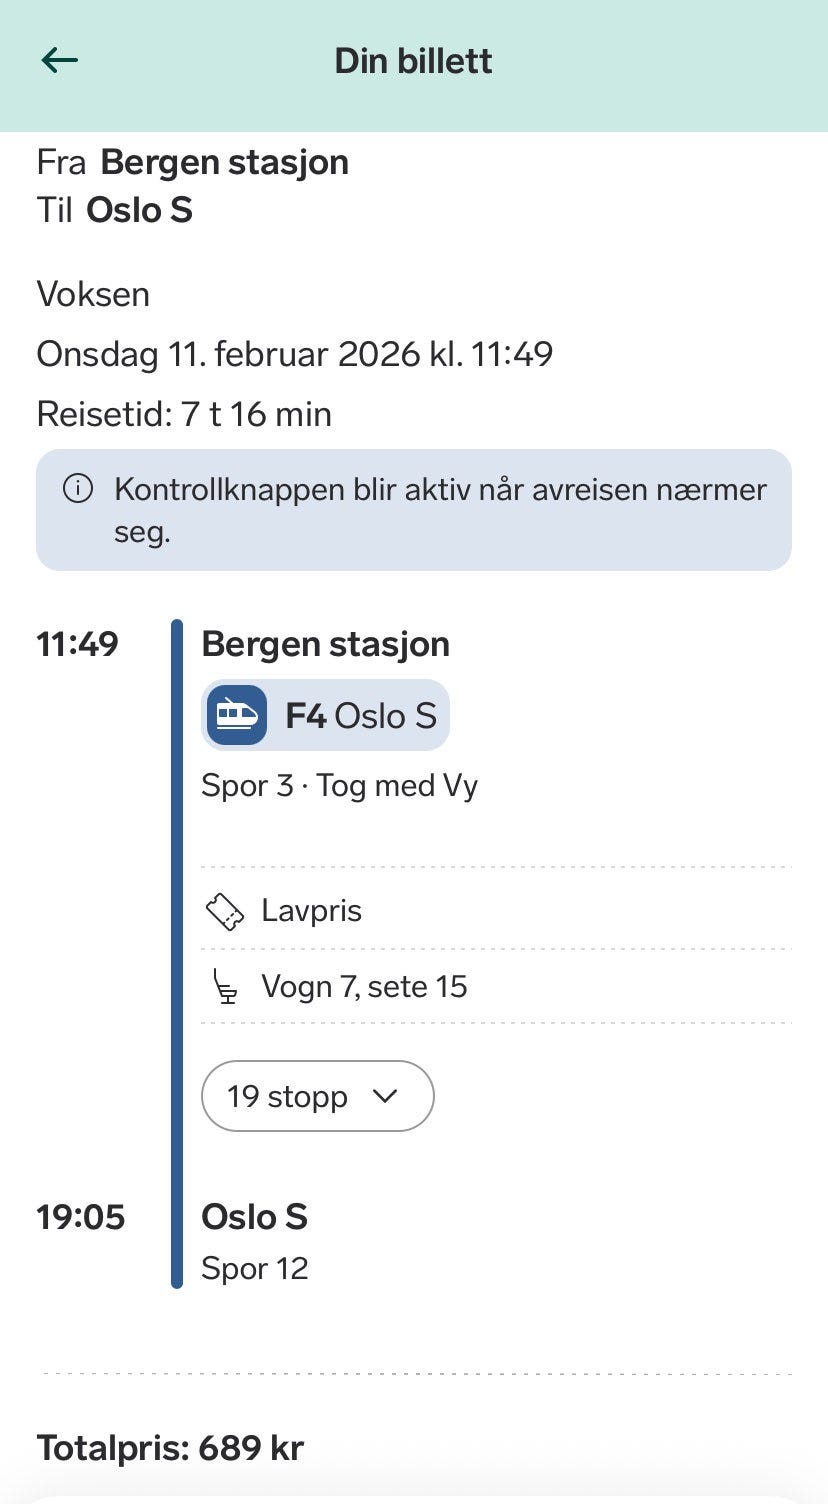
Task: Click the chevron arrow in 19 stopp
Action: (x=384, y=1096)
